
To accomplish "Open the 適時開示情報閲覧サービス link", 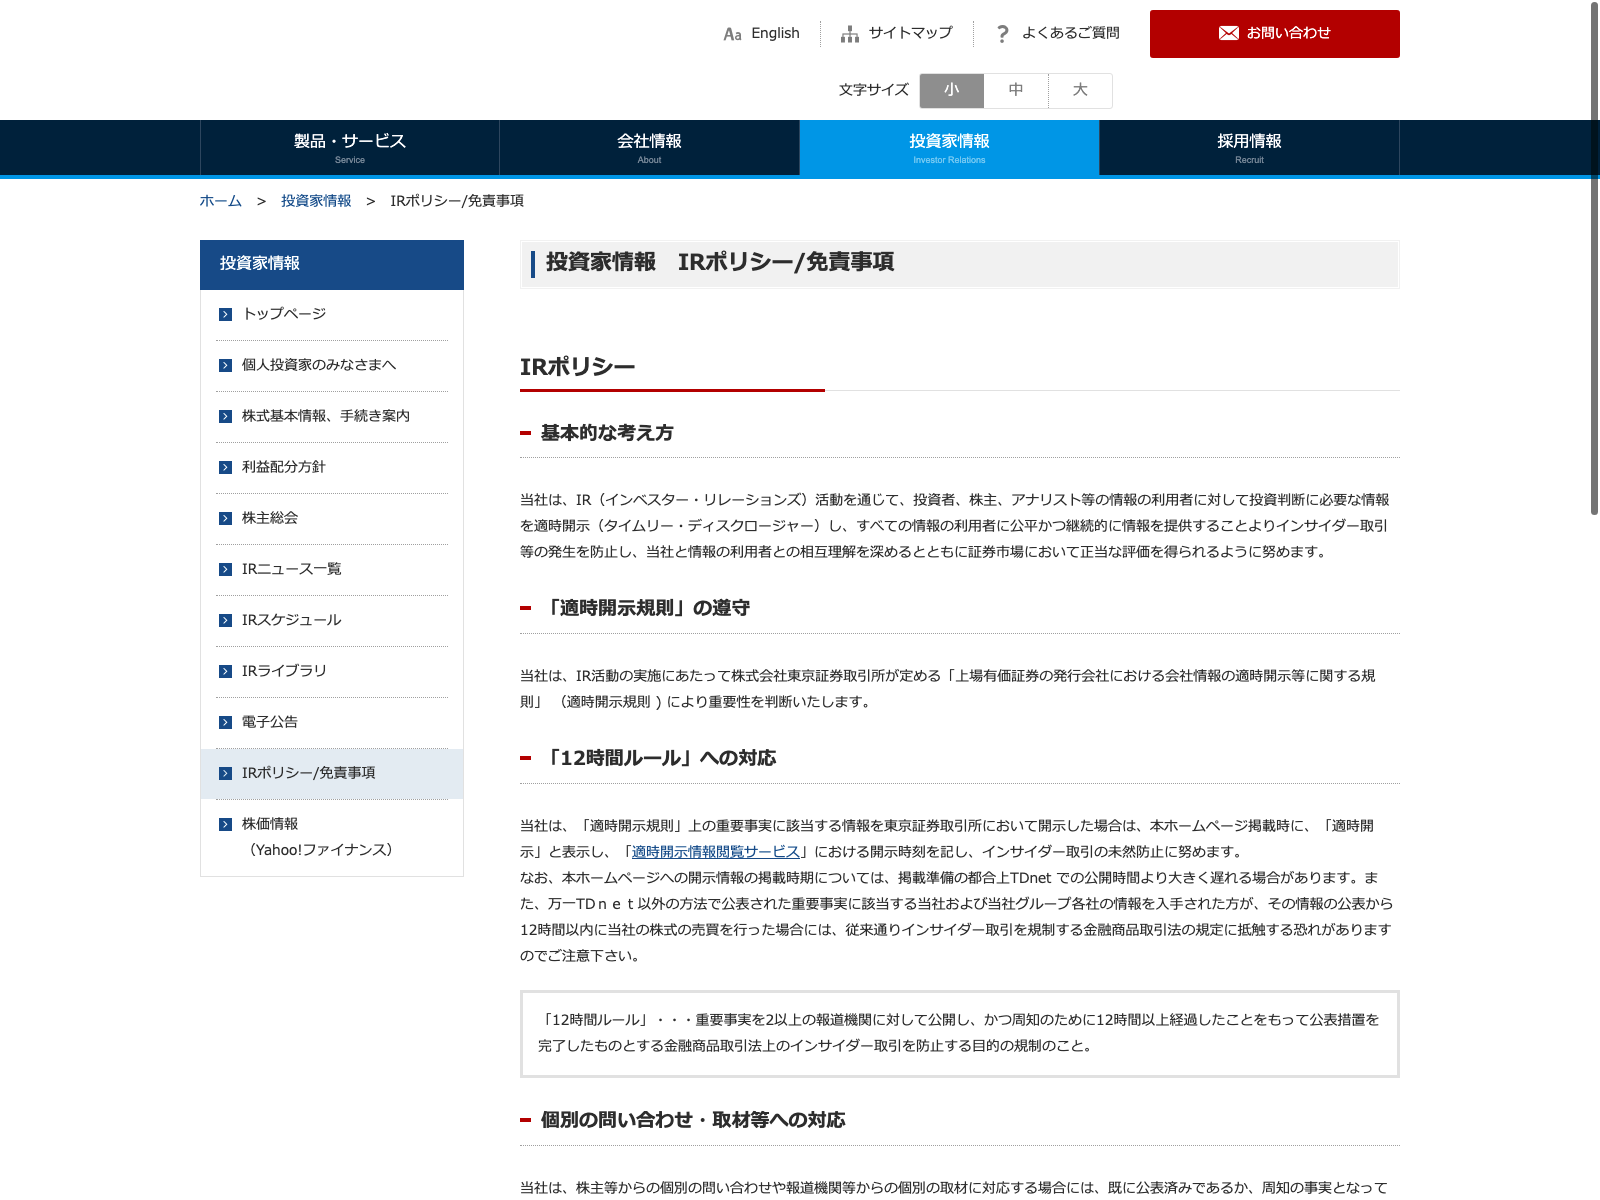I will 716,852.
